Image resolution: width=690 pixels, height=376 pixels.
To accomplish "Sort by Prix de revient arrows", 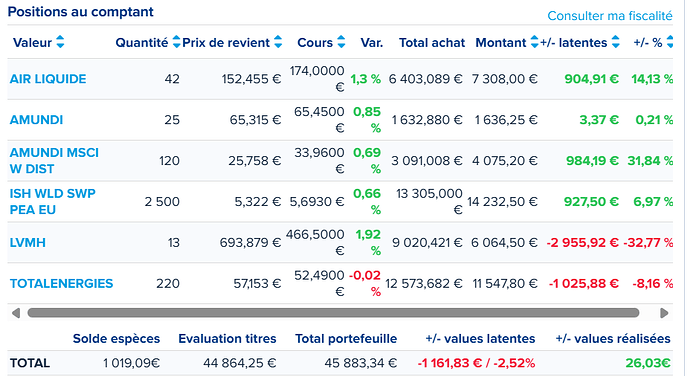I will [x=278, y=42].
